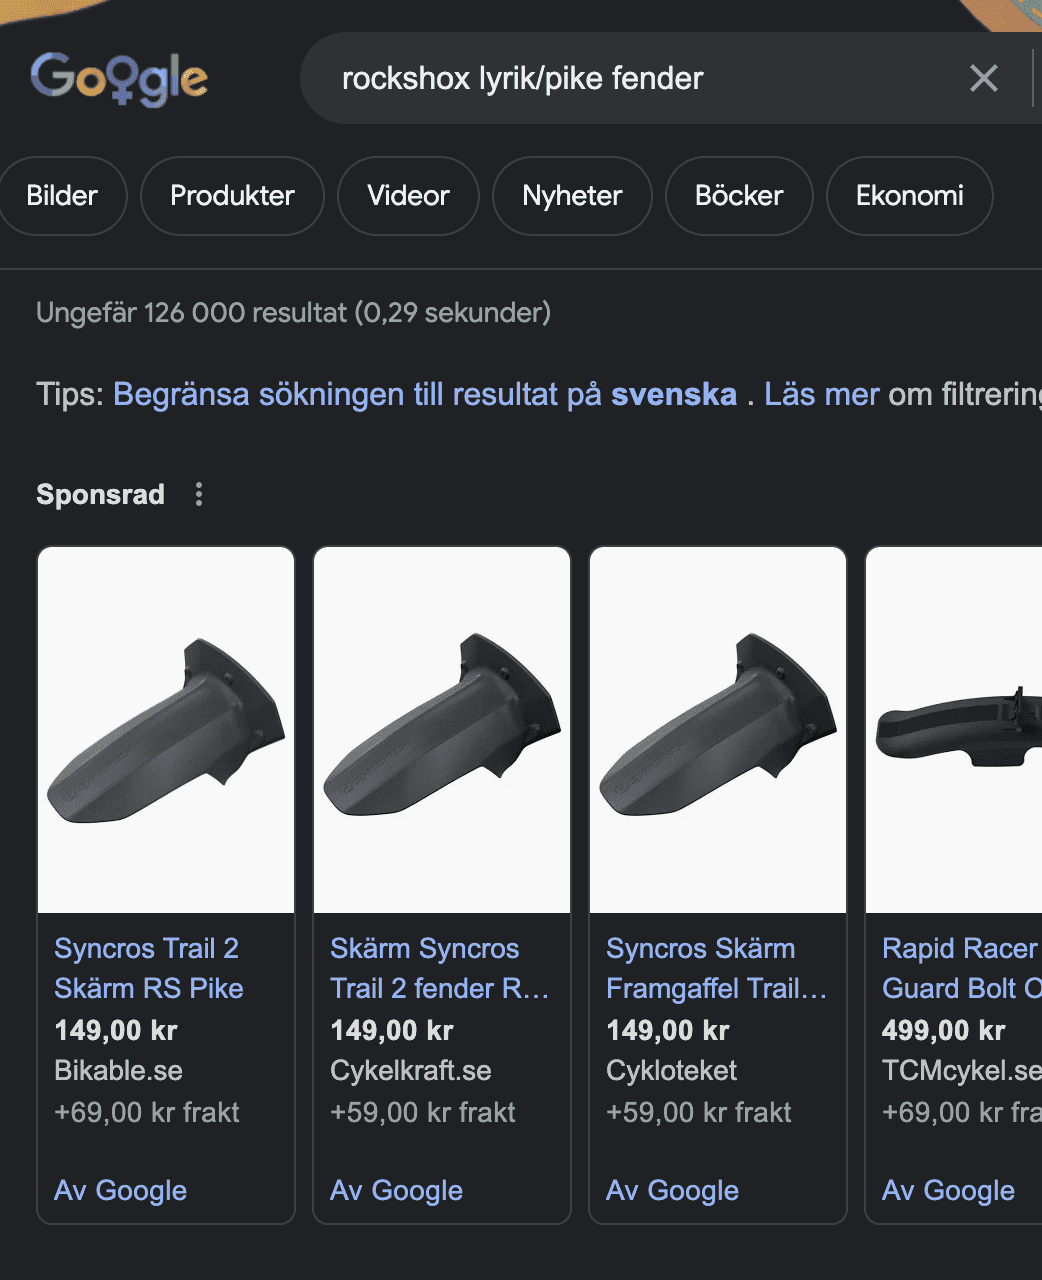Screen dimensions: 1042x1280
Task: View the Cykelkraft.se fender product image
Action: pos(442,730)
